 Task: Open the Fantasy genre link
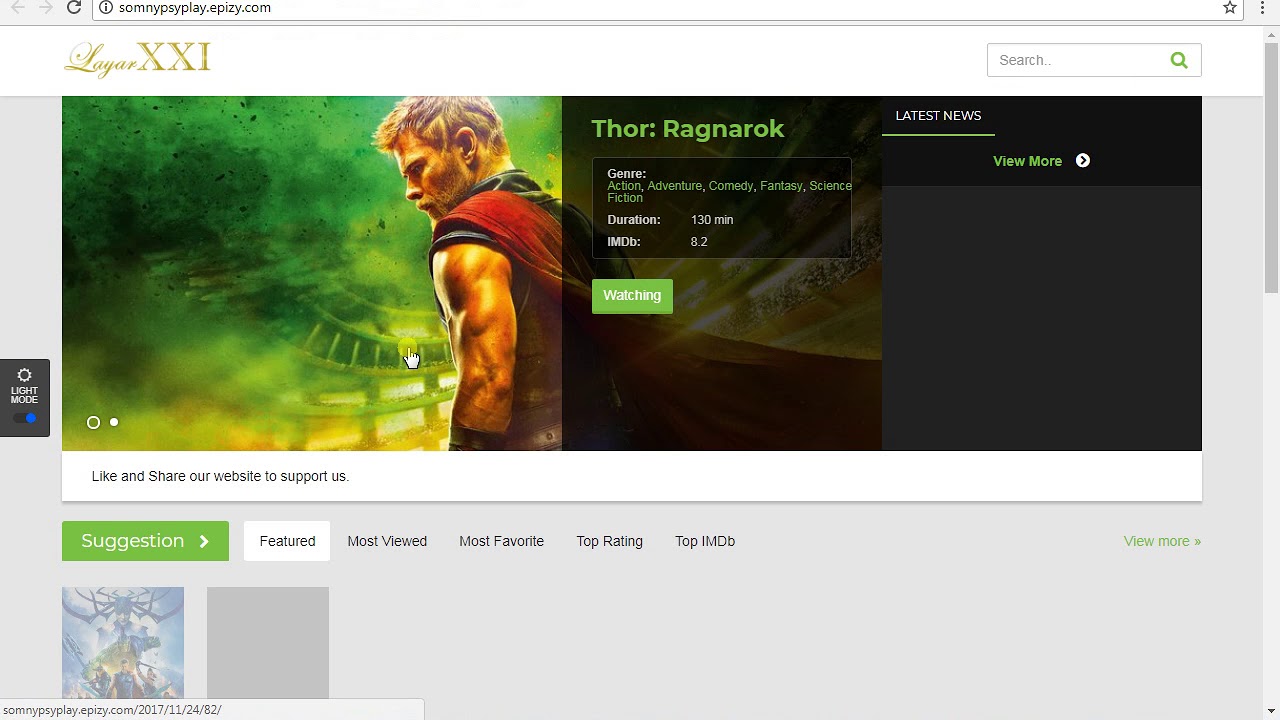(781, 186)
